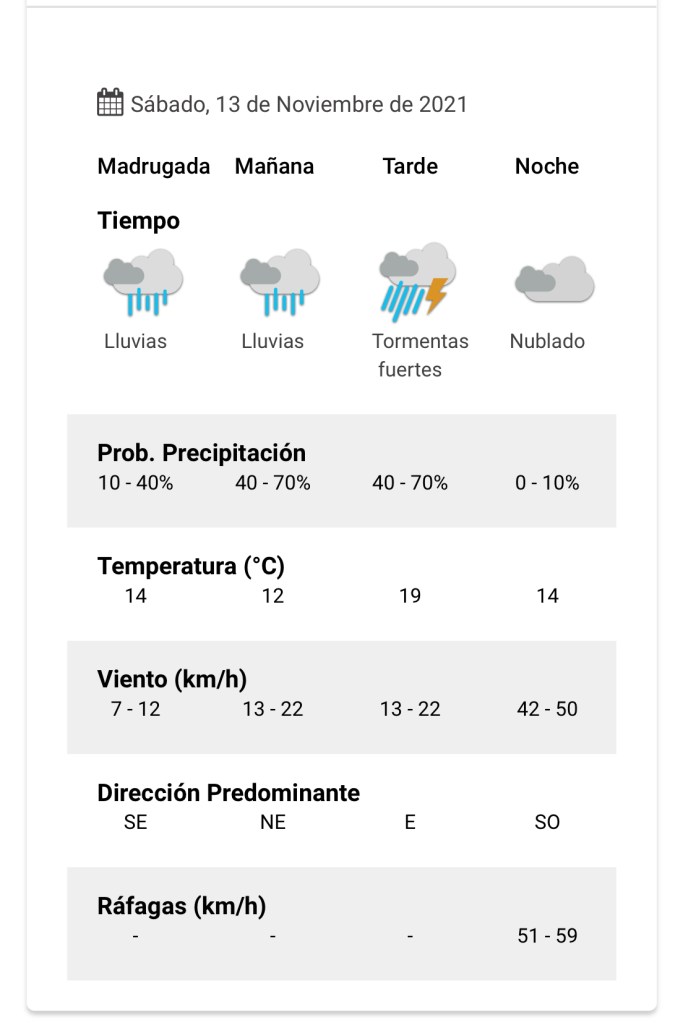Click the Prob. Precipitación row heading

201,453
